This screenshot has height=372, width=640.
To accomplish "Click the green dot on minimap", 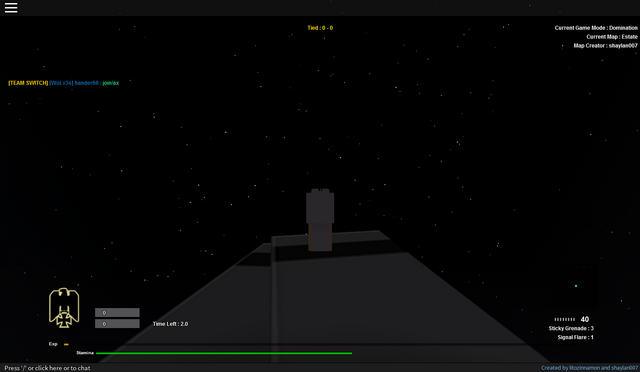I will 576,286.
